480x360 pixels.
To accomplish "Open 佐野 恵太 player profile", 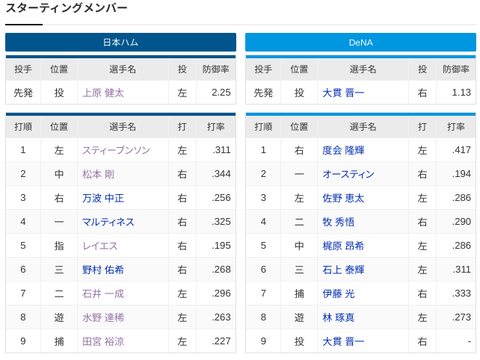I will click(x=343, y=198).
